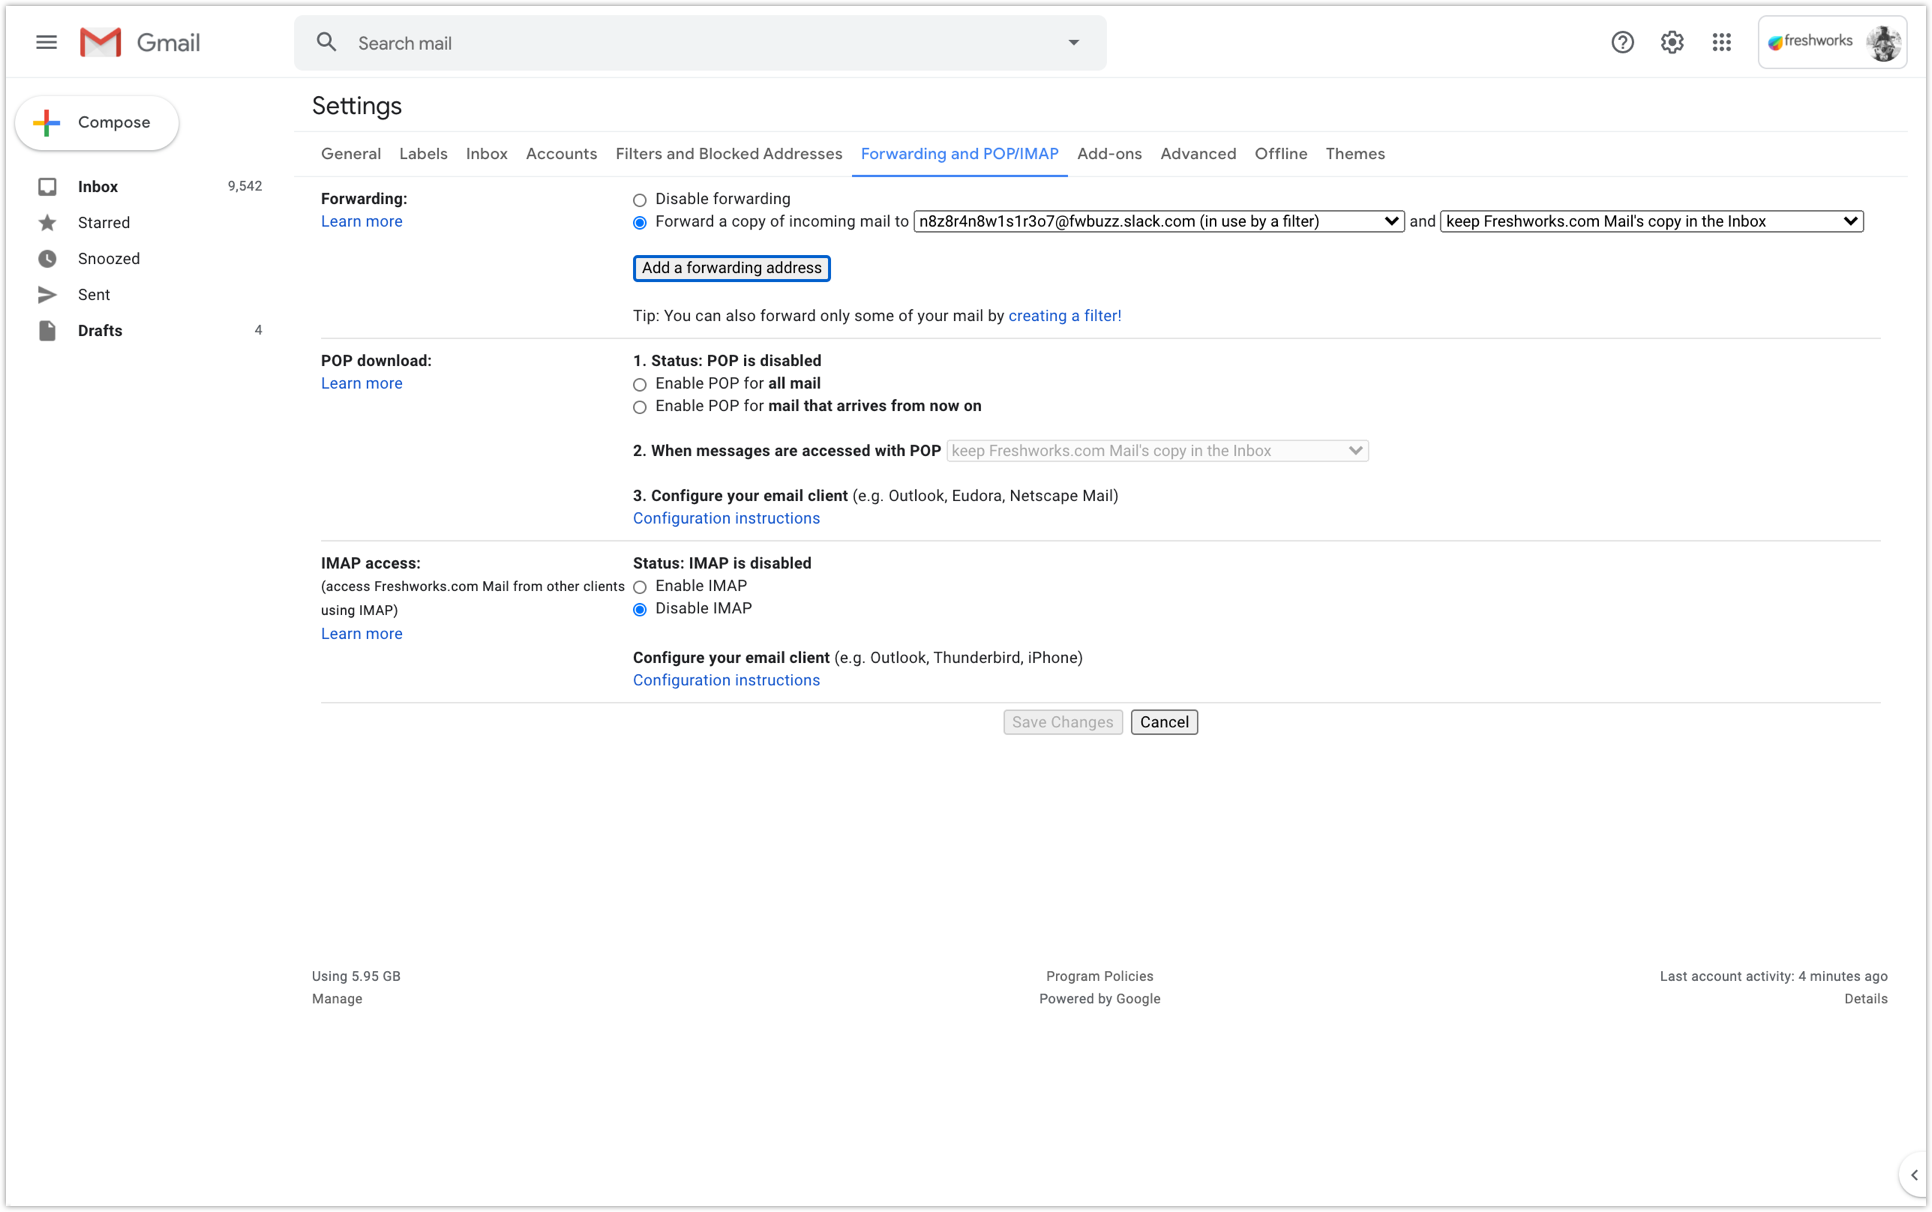Image resolution: width=1932 pixels, height=1212 pixels.
Task: Expand search options arrow in search bar
Action: point(1073,43)
